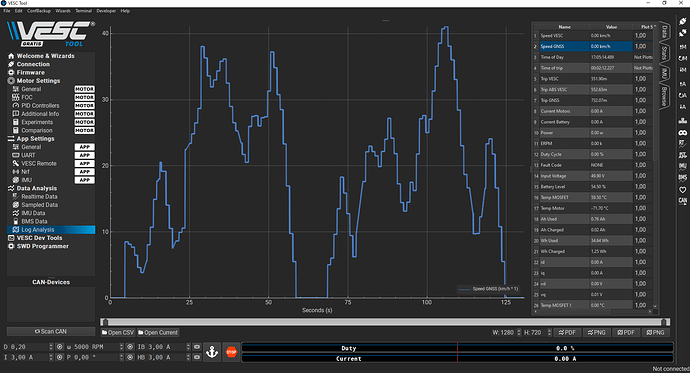Click Read Motor Configuration up-arrow M icon

click(x=683, y=46)
